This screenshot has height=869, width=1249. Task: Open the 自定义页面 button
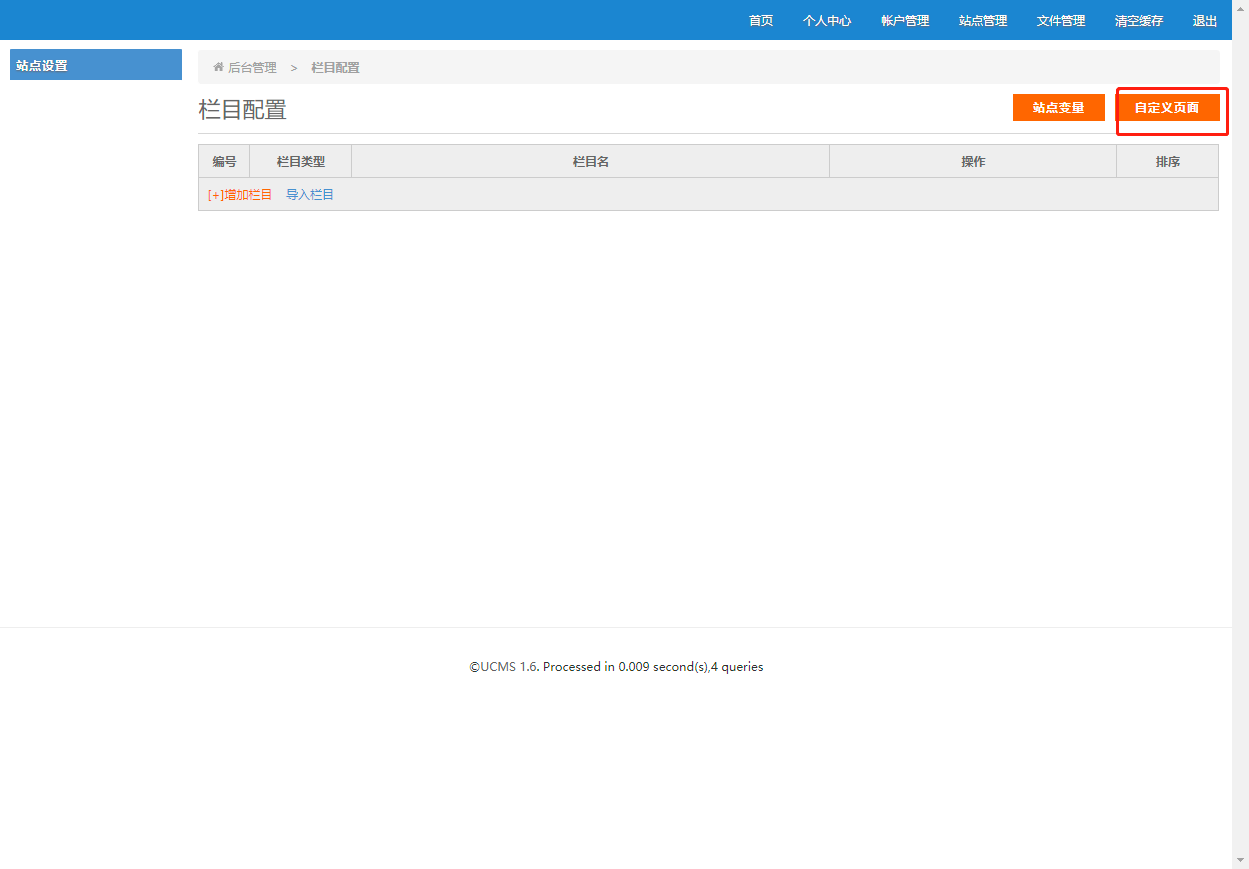coord(1167,107)
